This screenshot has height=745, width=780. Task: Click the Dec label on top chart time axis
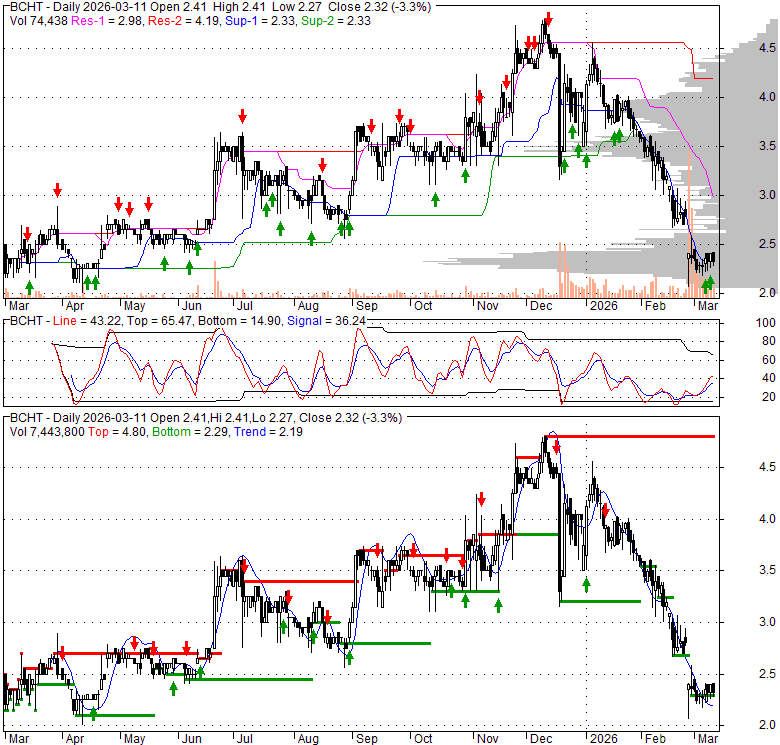point(541,305)
